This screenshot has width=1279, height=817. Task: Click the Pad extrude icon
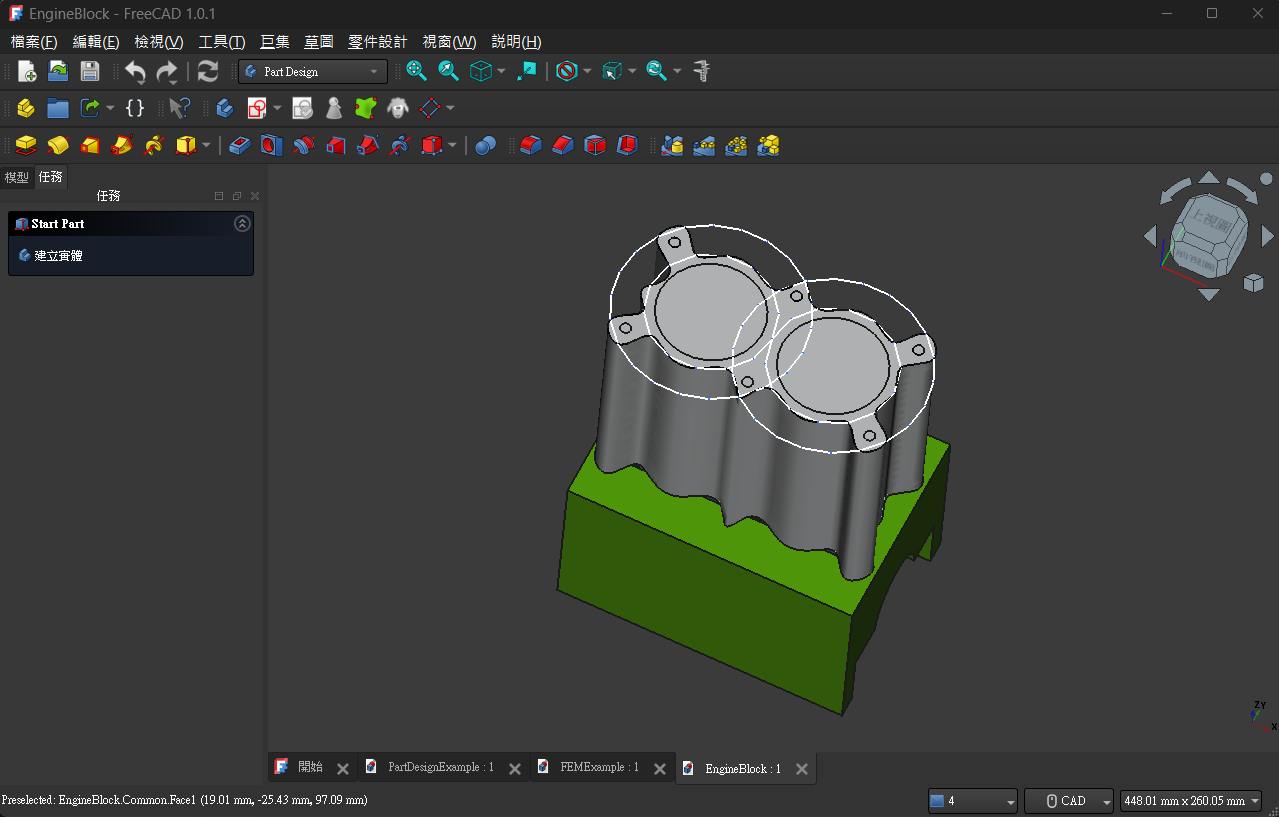26,146
